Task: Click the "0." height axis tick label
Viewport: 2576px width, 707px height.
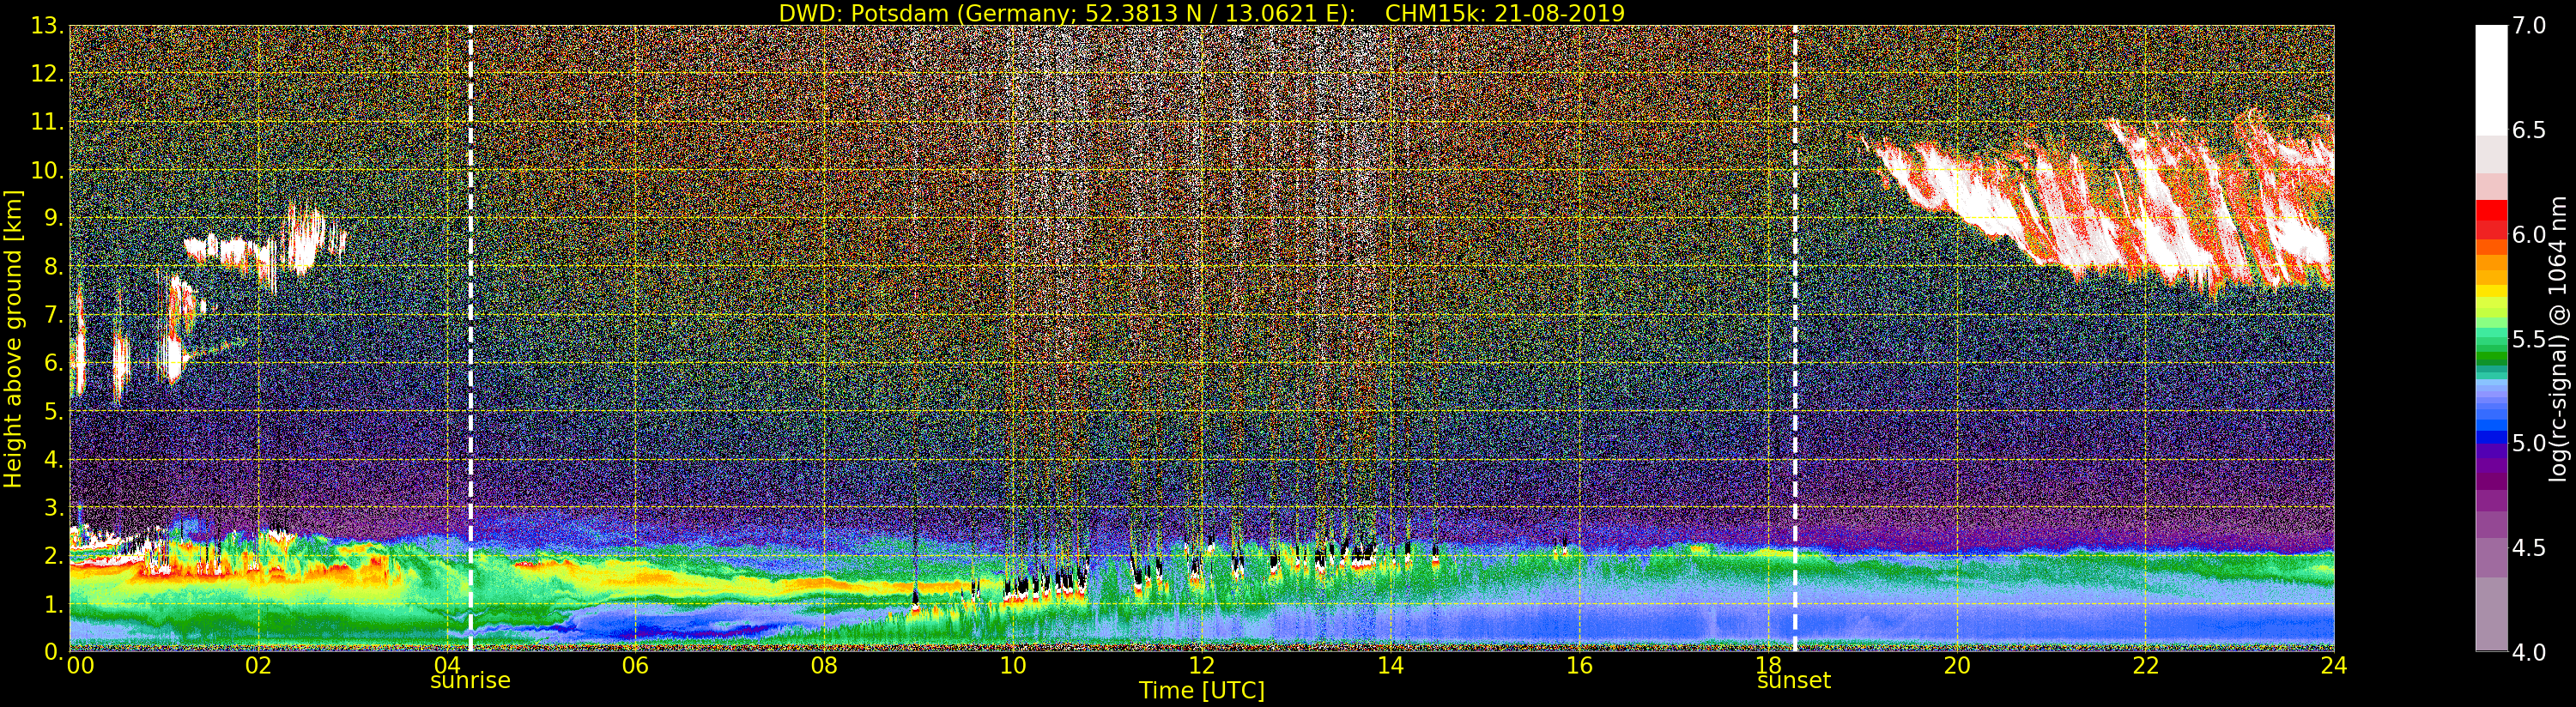Action: click(53, 652)
